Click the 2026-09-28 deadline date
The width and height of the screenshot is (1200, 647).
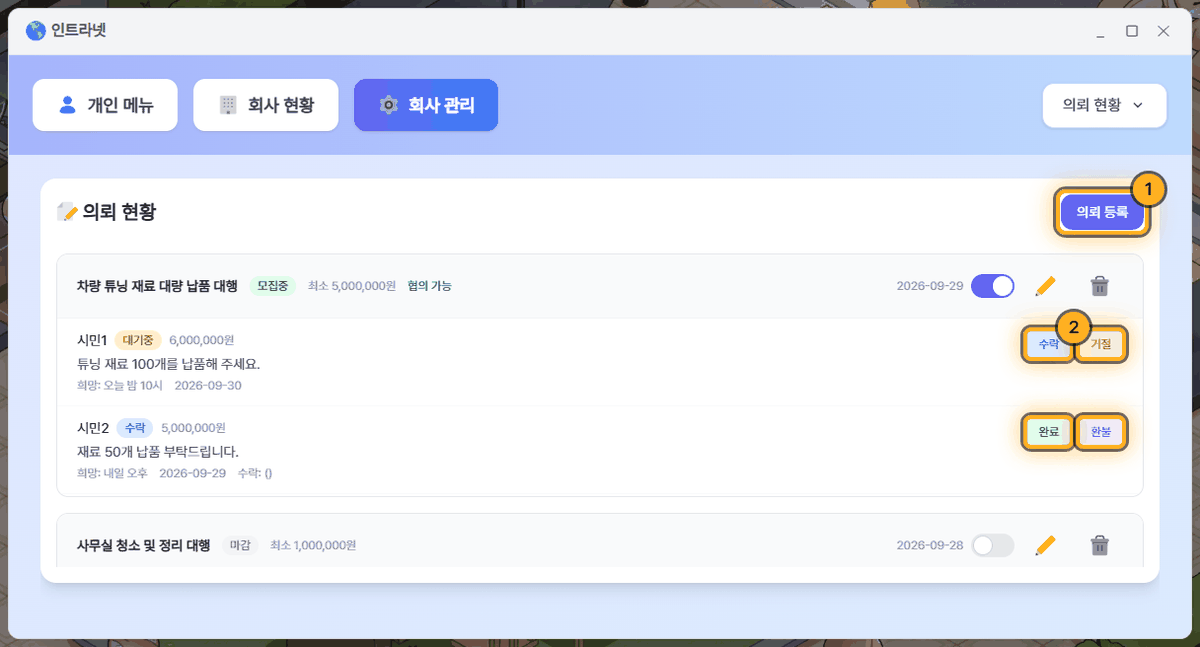point(930,545)
